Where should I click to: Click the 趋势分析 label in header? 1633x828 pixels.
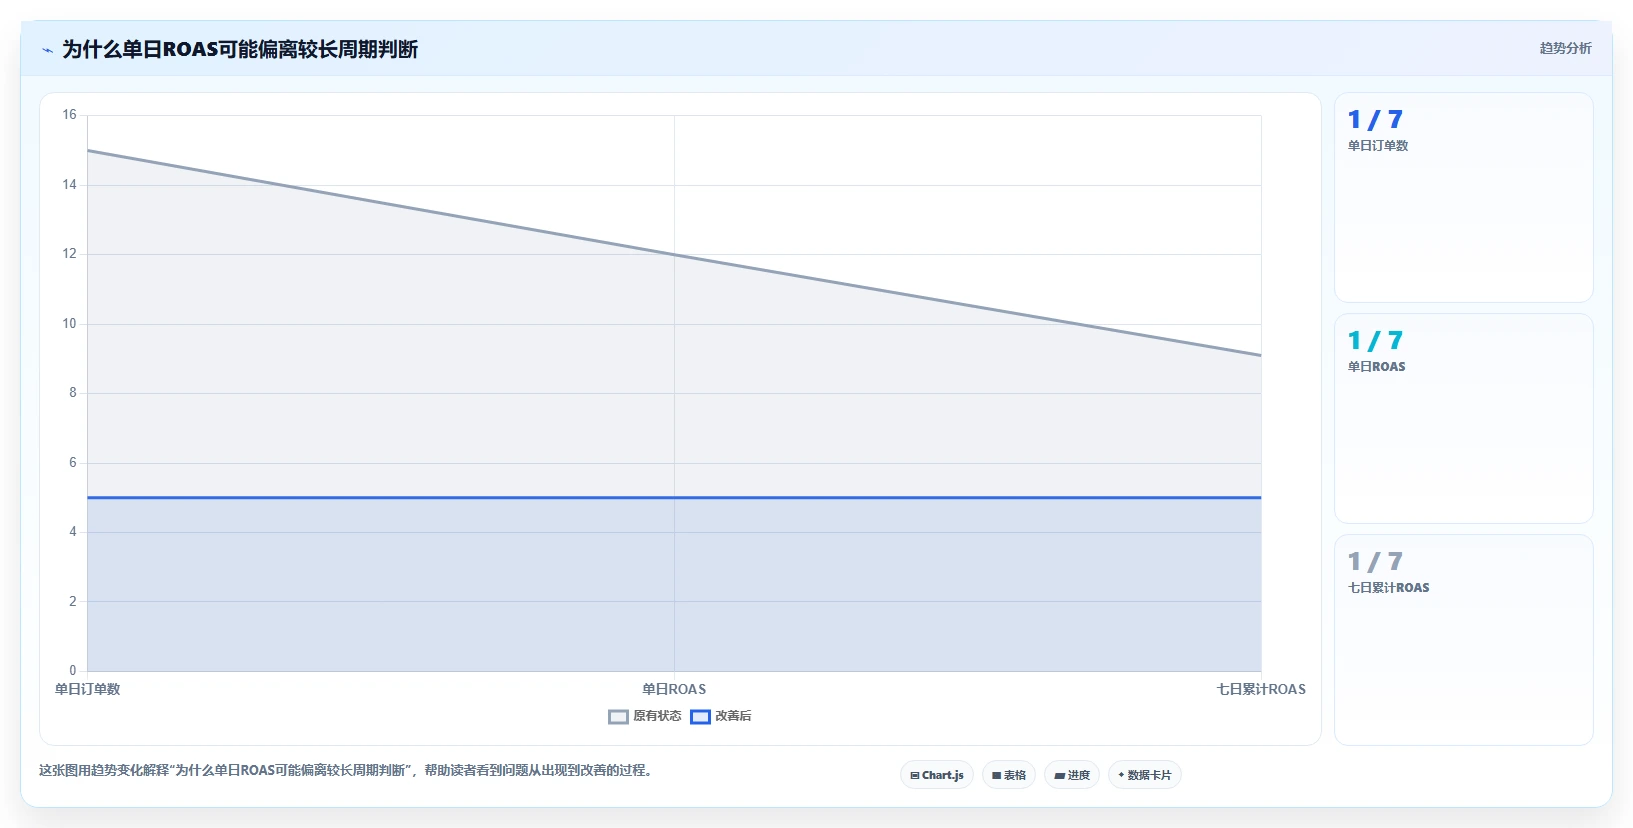(x=1565, y=48)
